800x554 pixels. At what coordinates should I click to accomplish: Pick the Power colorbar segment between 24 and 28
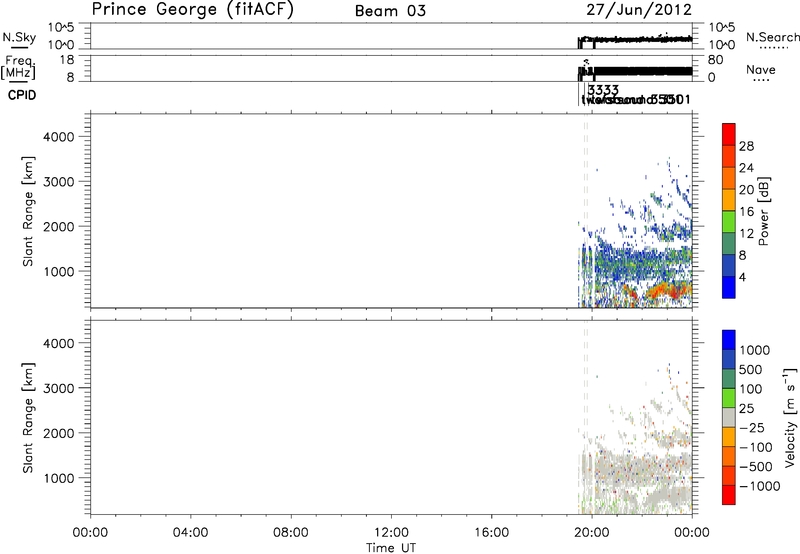[x=729, y=157]
